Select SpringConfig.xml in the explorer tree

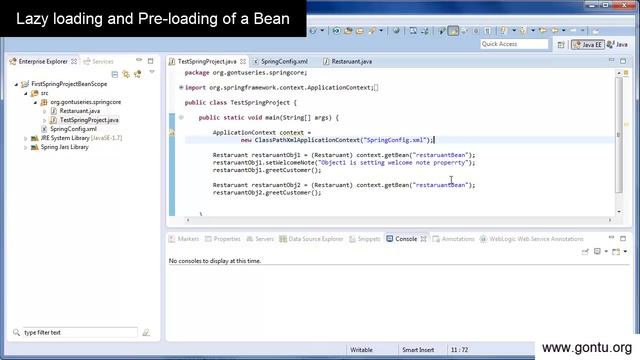pos(73,129)
